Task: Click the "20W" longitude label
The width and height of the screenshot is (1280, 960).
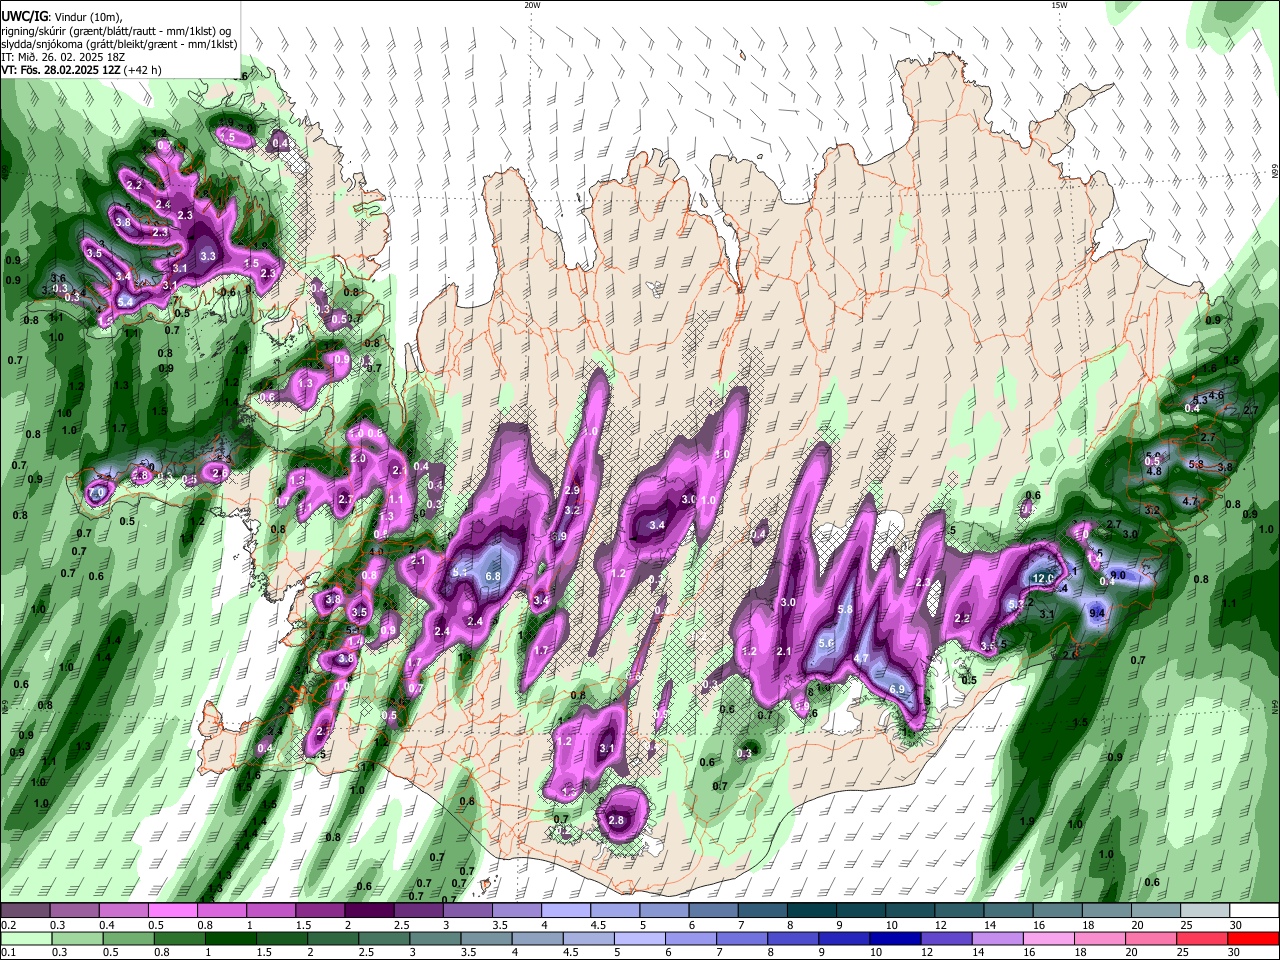Action: [532, 5]
